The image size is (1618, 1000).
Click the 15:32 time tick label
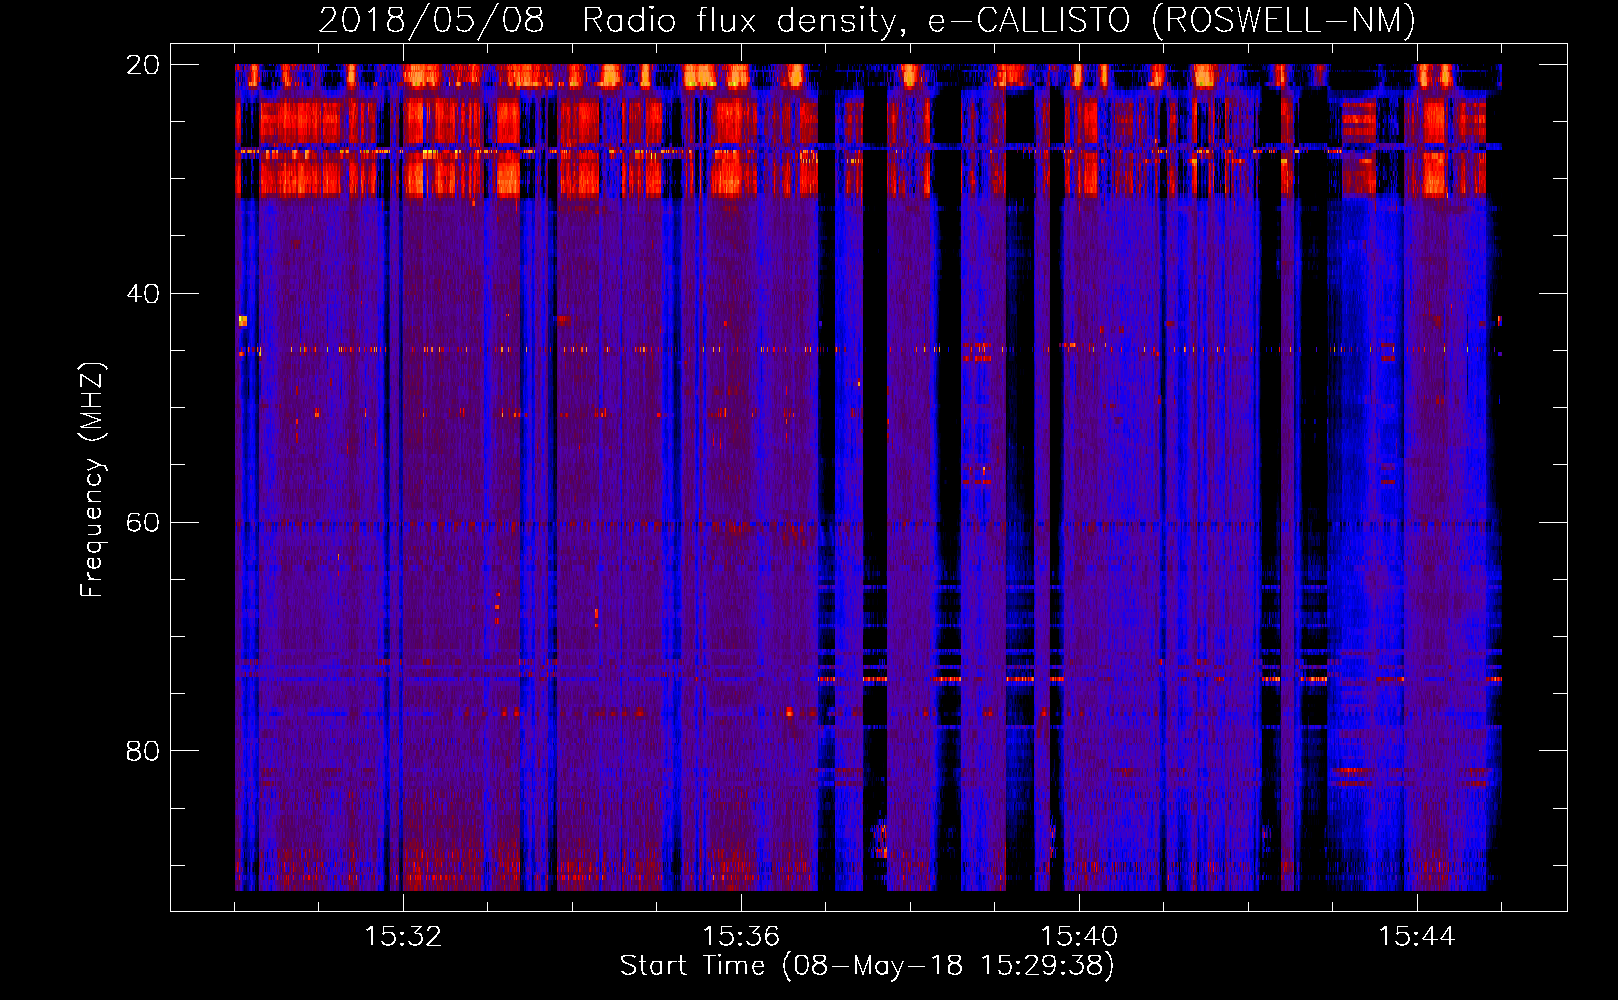pyautogui.click(x=403, y=937)
